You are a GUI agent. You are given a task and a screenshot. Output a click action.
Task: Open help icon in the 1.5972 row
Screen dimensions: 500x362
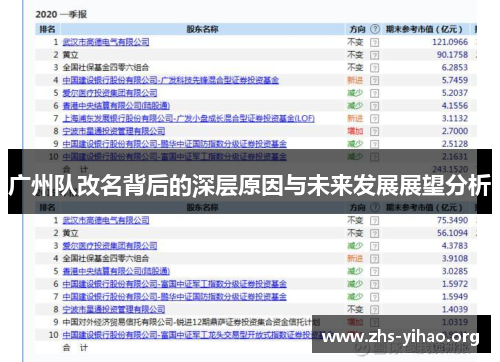(375, 284)
